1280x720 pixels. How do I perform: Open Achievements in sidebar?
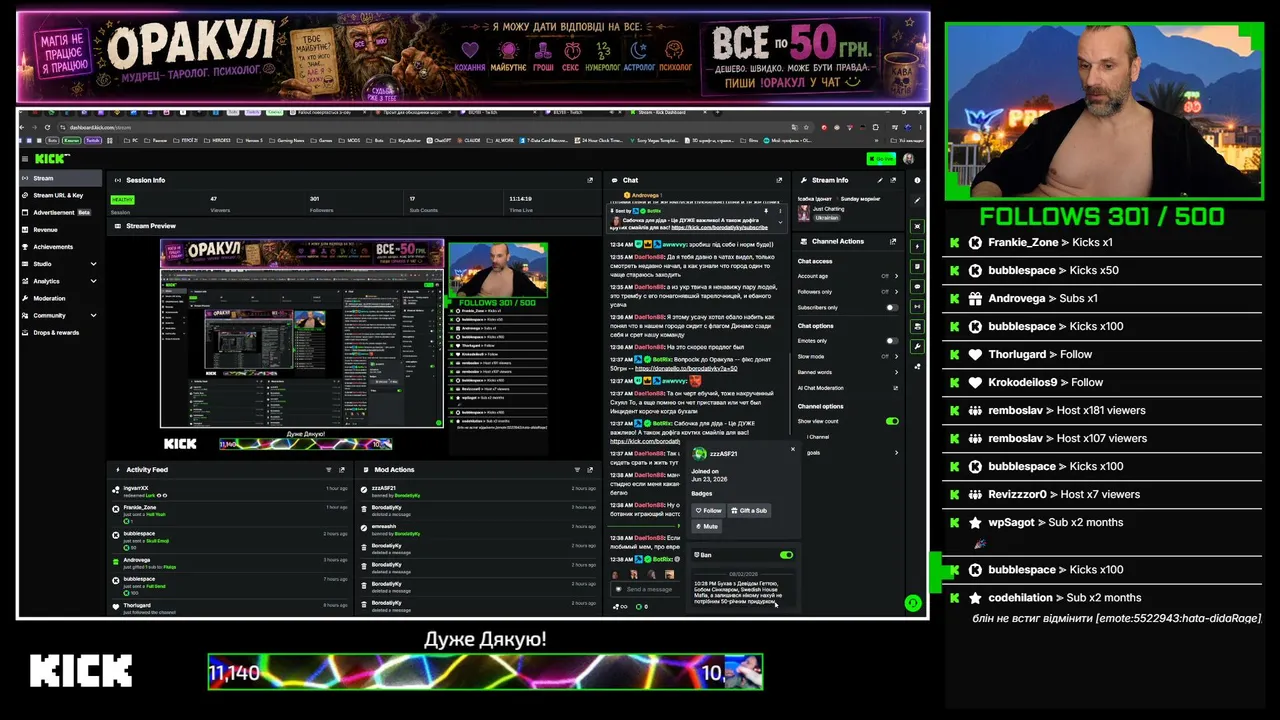(x=60, y=247)
